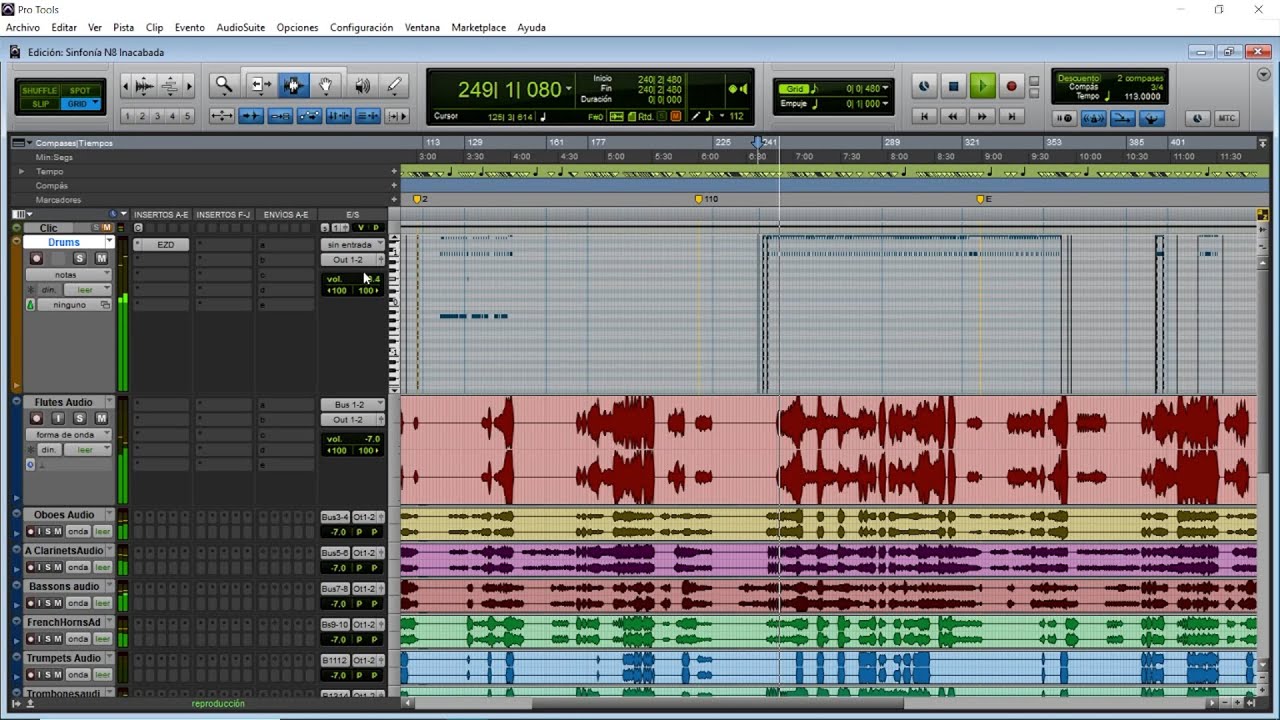Click the tempo value 113.0000 field
This screenshot has height=720, width=1280.
[1142, 97]
